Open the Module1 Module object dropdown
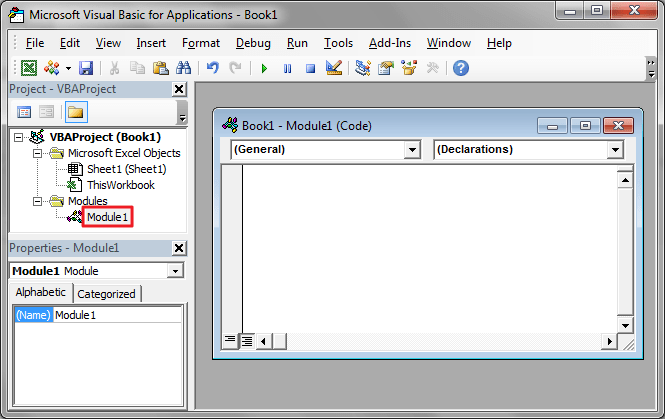This screenshot has width=665, height=419. (x=175, y=271)
